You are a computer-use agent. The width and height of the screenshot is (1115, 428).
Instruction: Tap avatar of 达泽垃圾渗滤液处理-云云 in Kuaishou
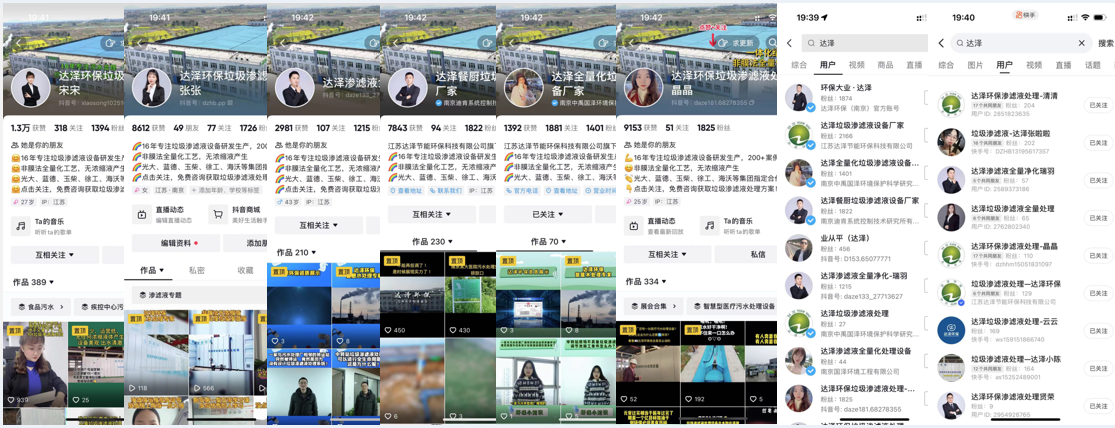tap(951, 330)
